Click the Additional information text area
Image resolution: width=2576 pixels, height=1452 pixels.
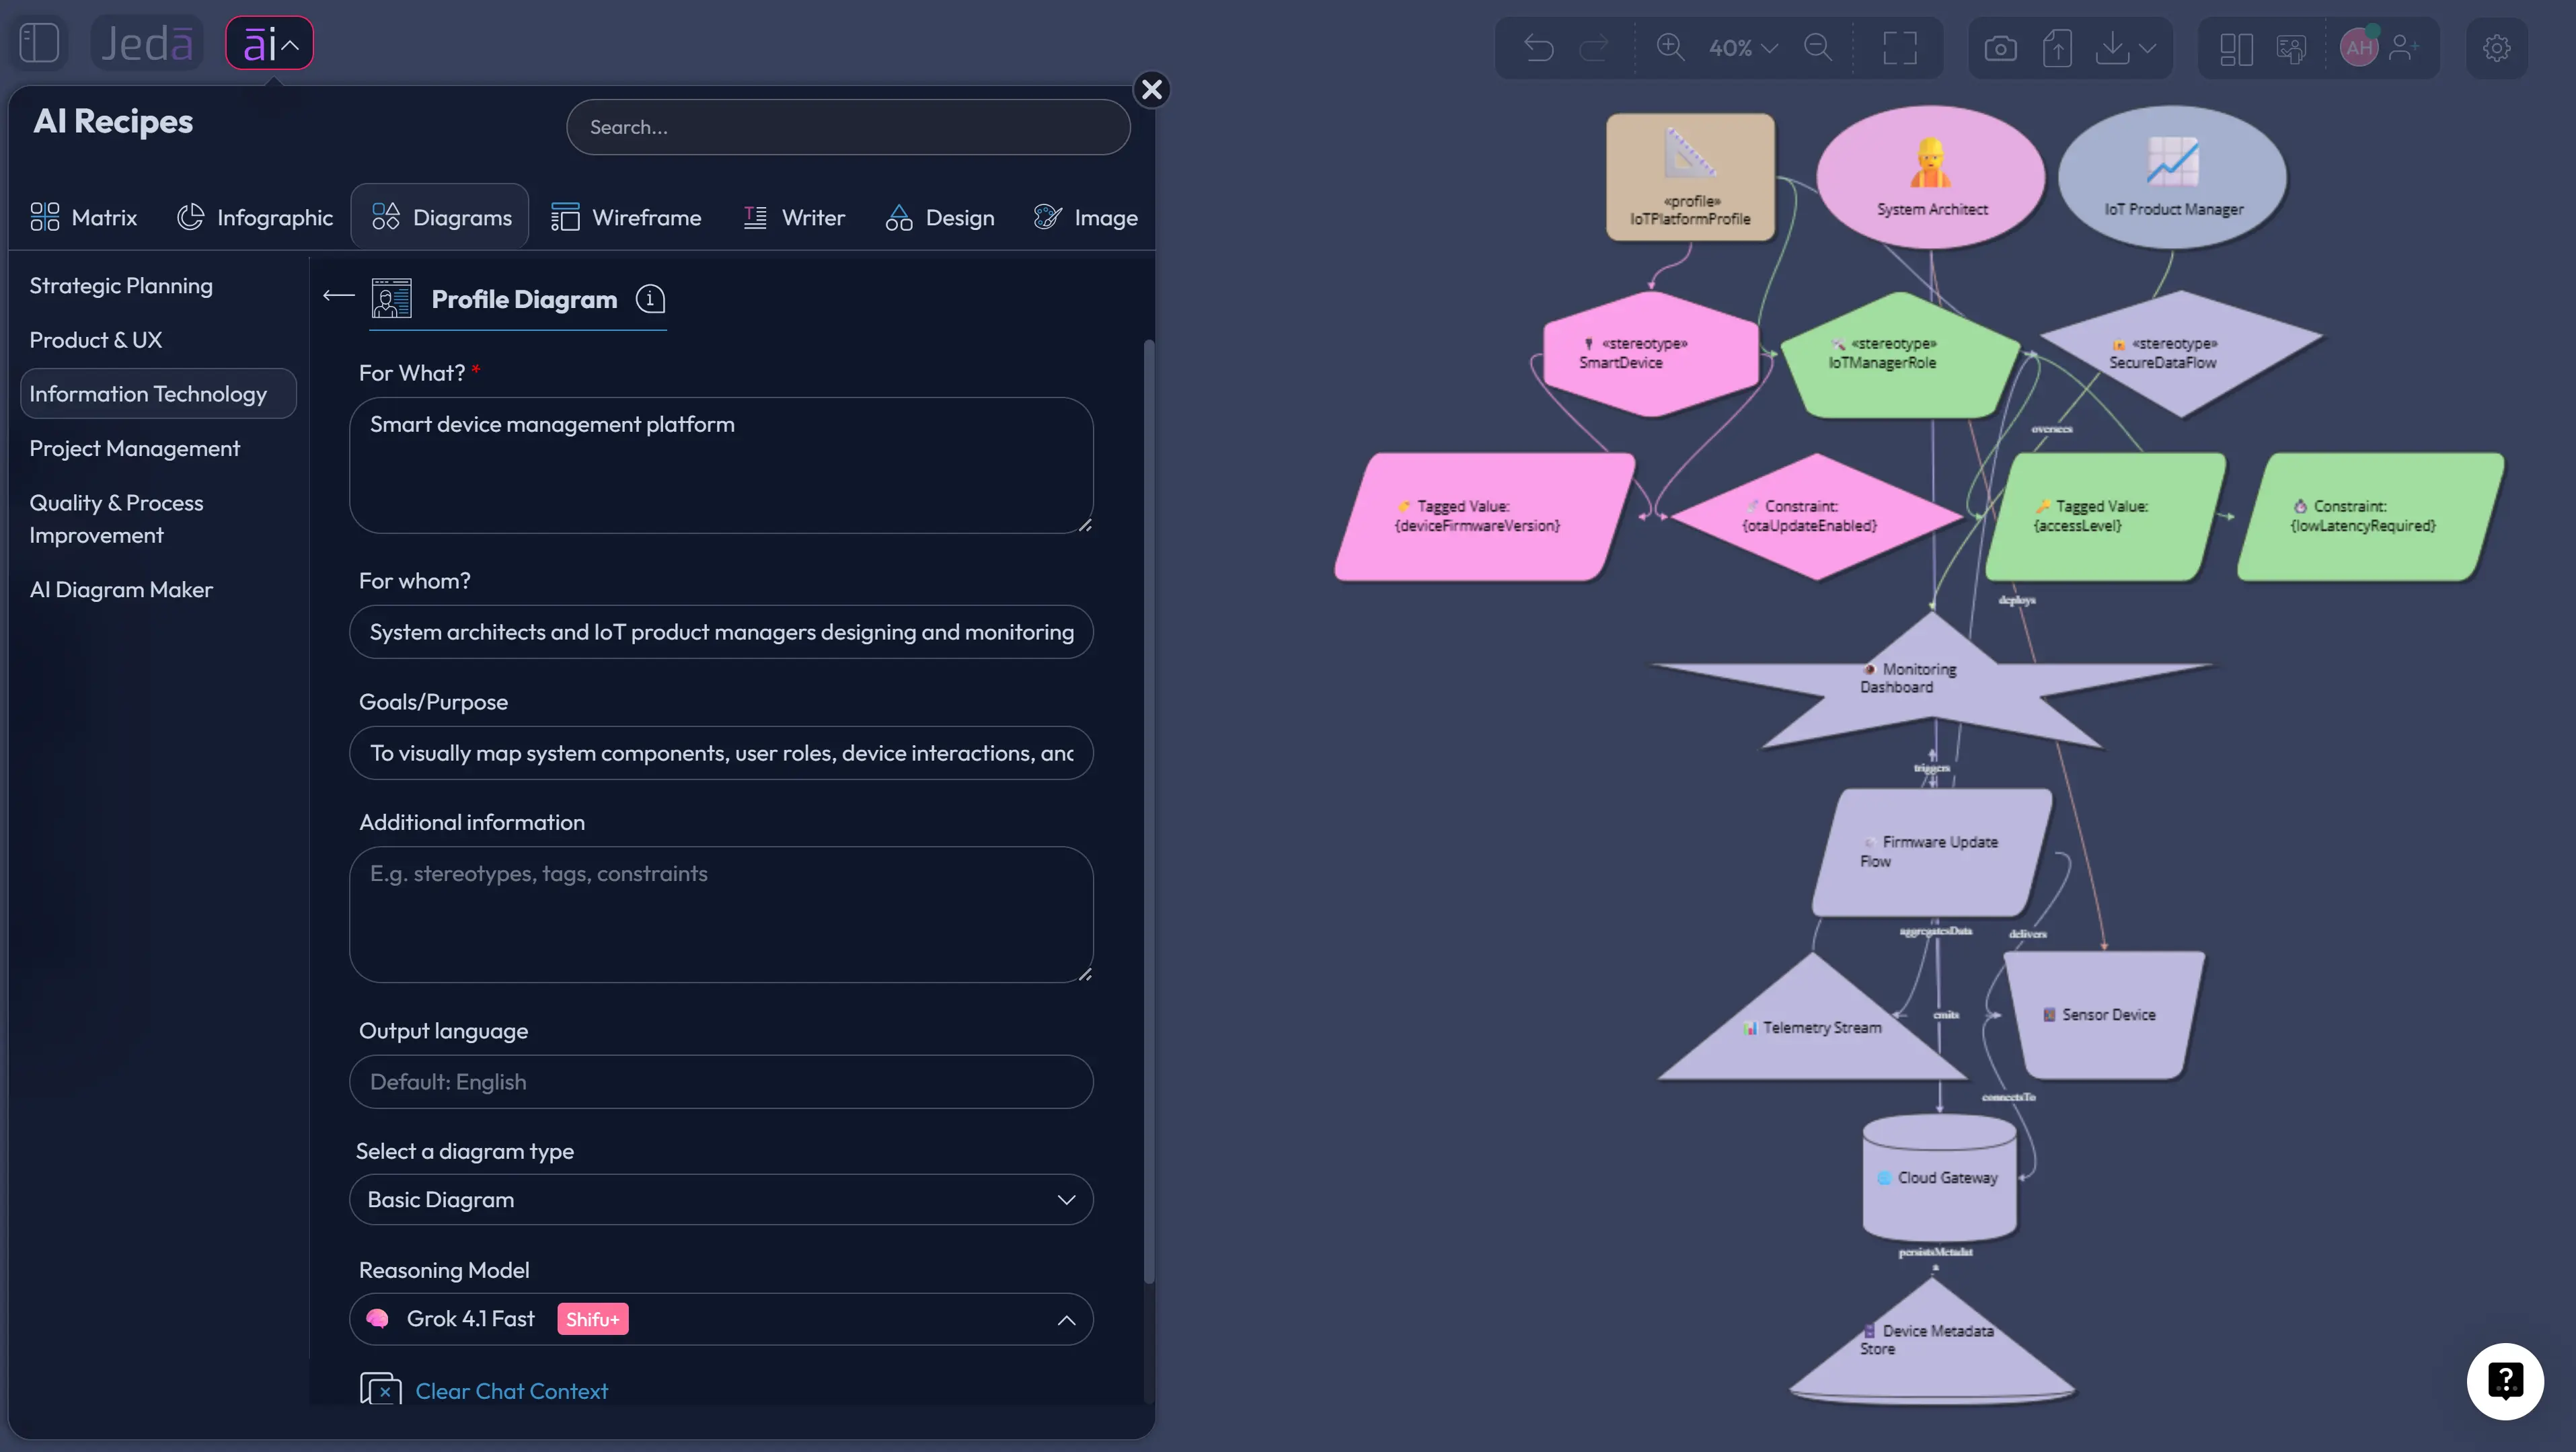tap(721, 915)
